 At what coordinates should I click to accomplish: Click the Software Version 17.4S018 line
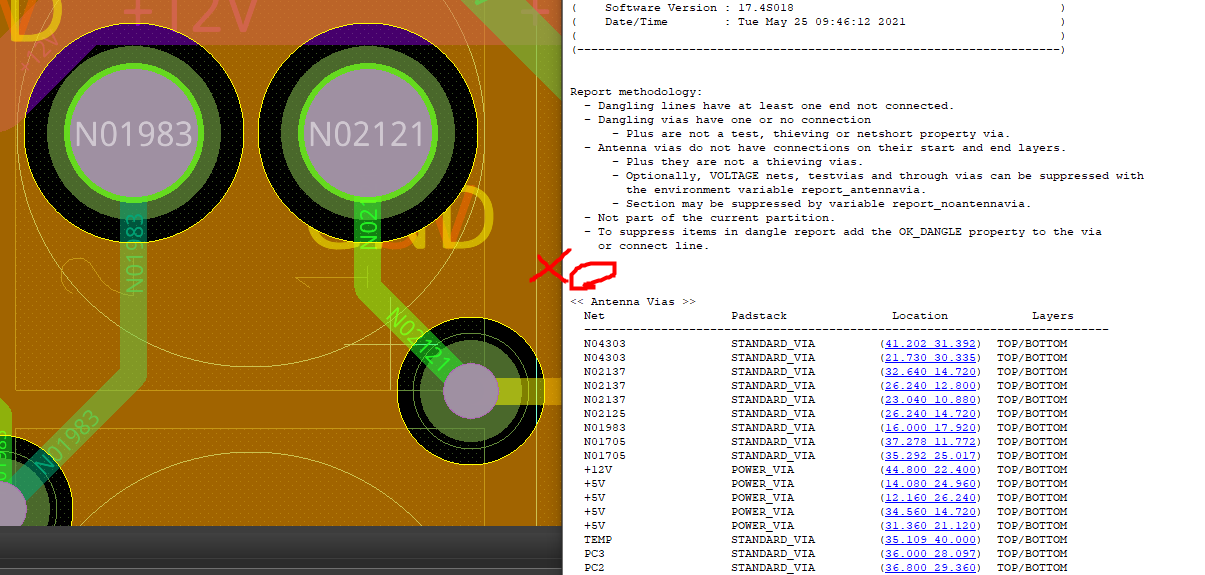click(699, 7)
